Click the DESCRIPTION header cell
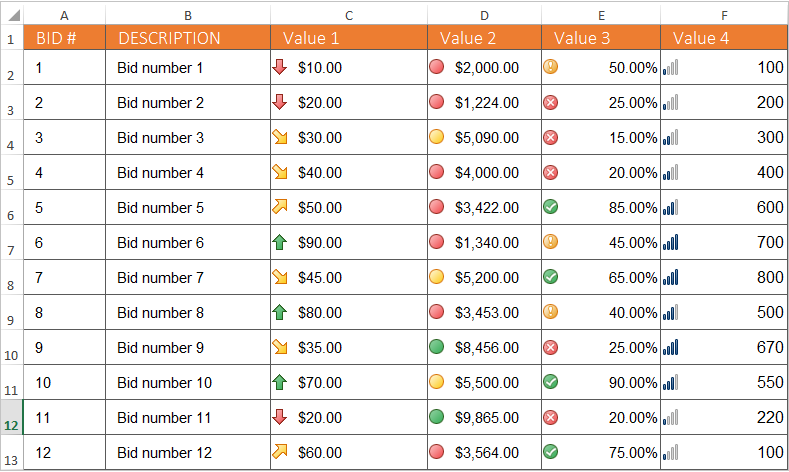789x472 pixels. 188,38
